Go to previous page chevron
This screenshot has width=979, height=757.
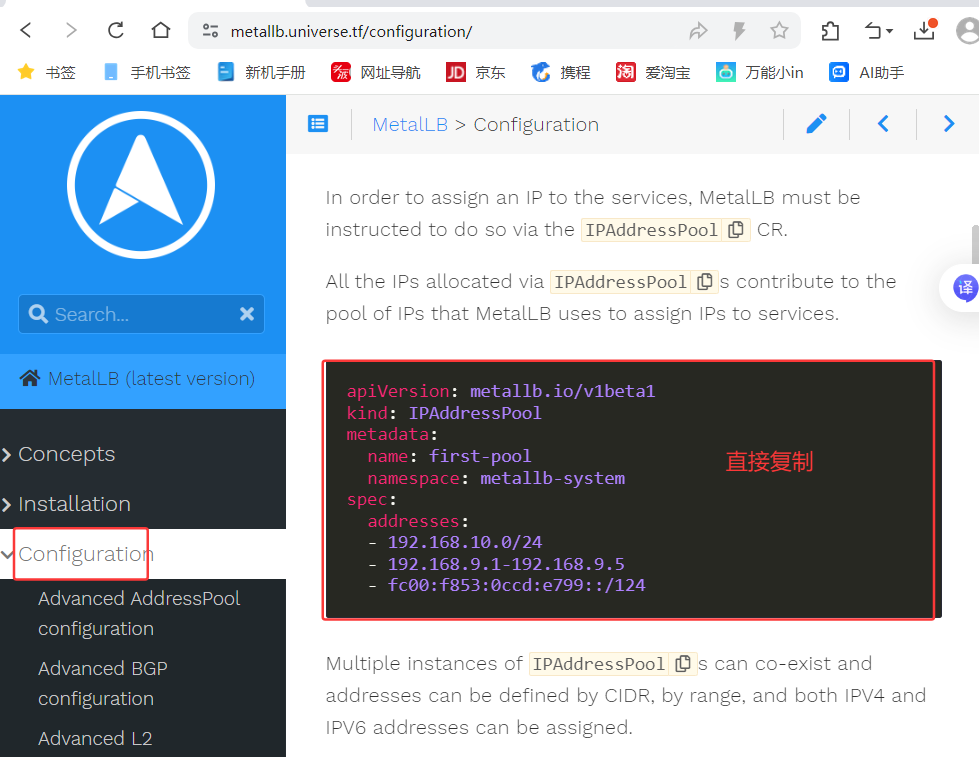[x=883, y=124]
